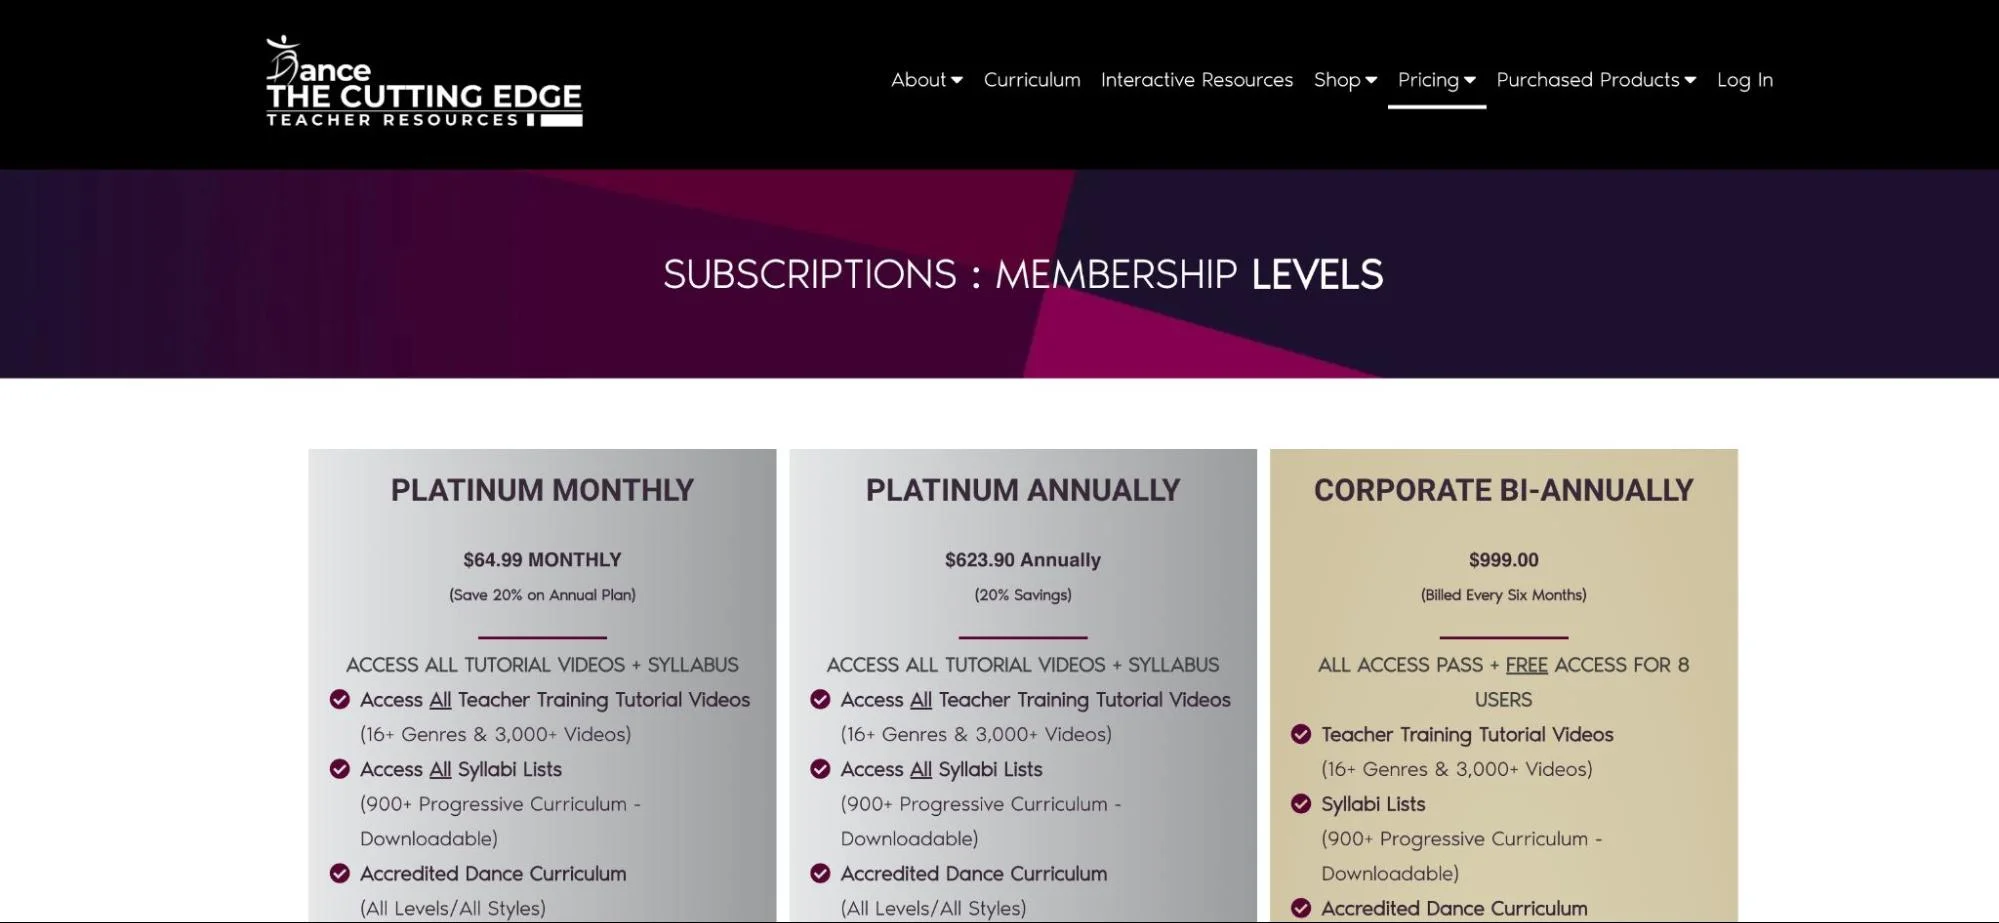Image resolution: width=1999 pixels, height=923 pixels.
Task: Click checkmark icon beside Platinum Annually Syllabi Lists
Action: point(820,769)
